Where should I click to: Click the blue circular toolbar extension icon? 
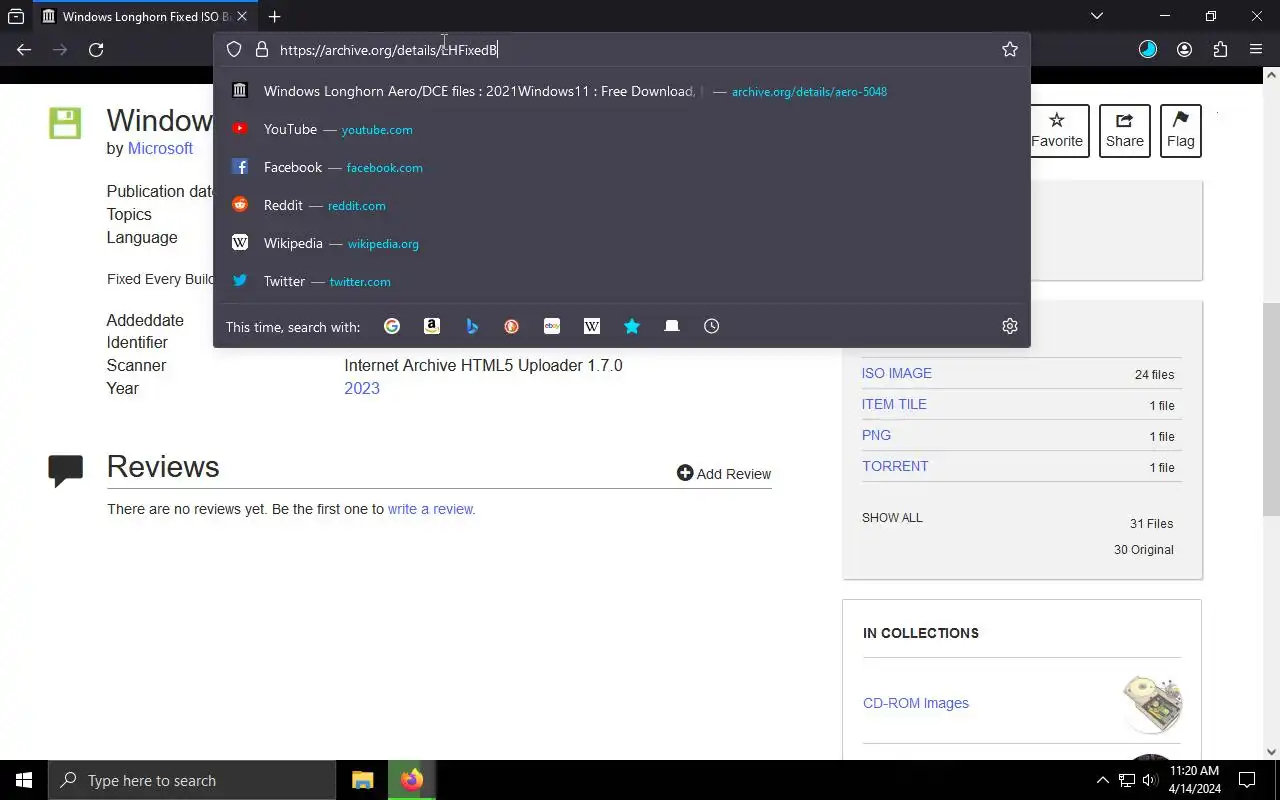pos(1148,49)
